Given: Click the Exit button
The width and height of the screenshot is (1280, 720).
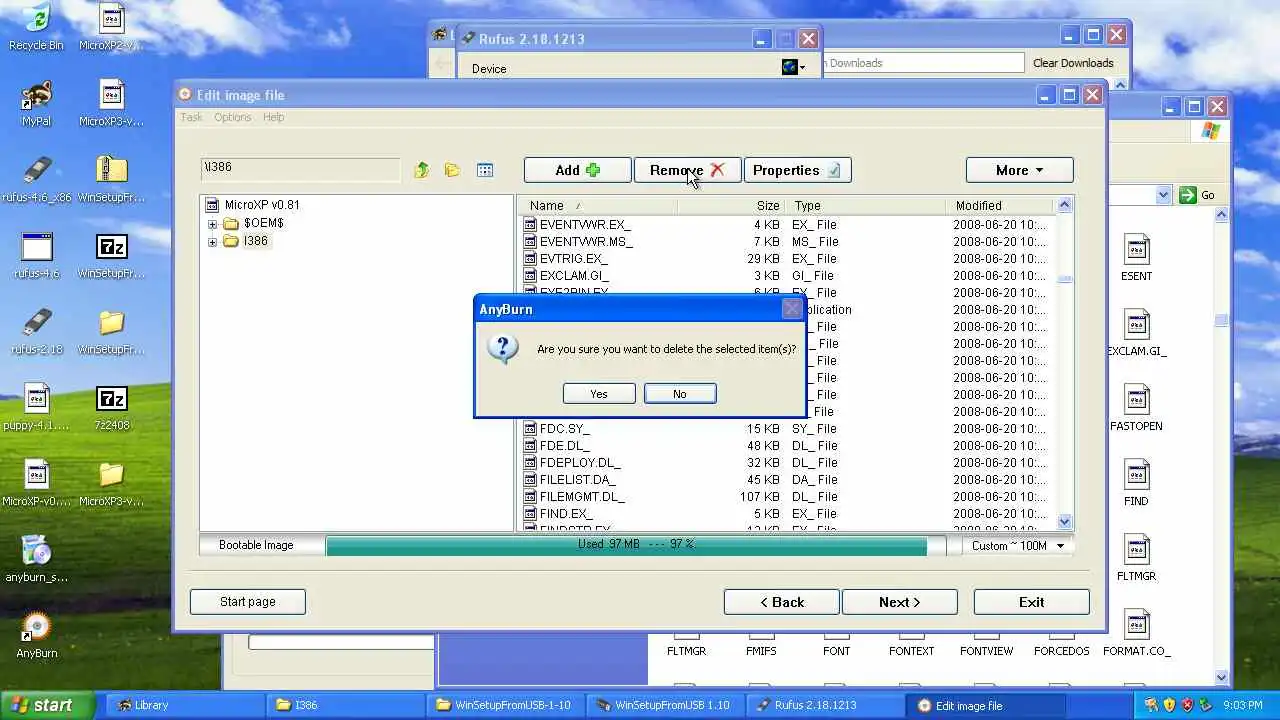Looking at the screenshot, I should pyautogui.click(x=1031, y=602).
